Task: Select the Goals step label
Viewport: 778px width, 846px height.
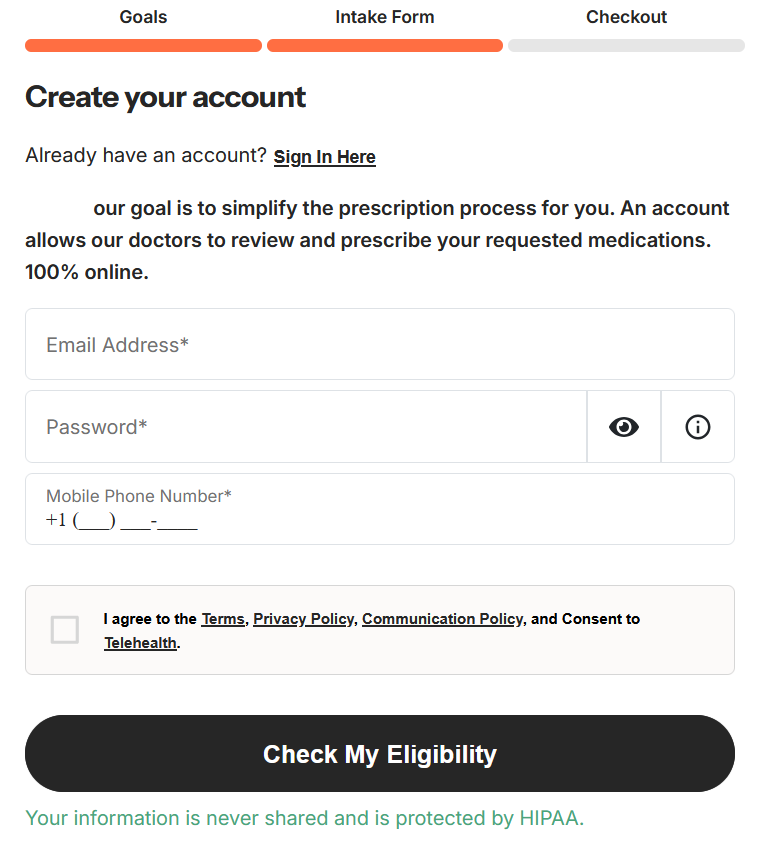Action: tap(143, 17)
